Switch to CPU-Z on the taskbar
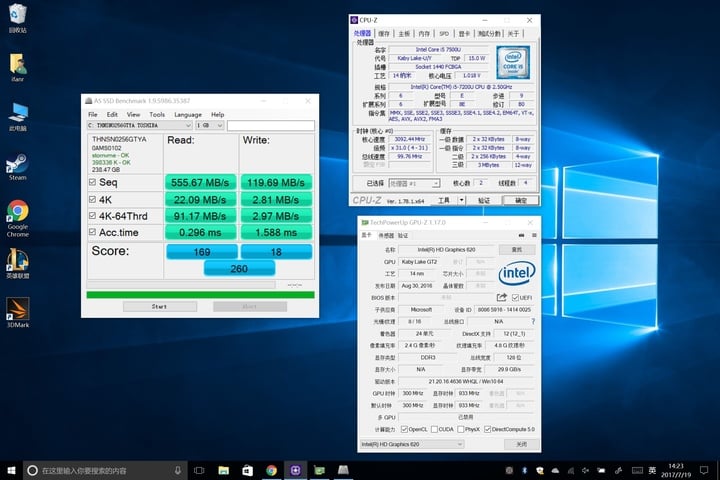The width and height of the screenshot is (720, 480). click(x=295, y=470)
